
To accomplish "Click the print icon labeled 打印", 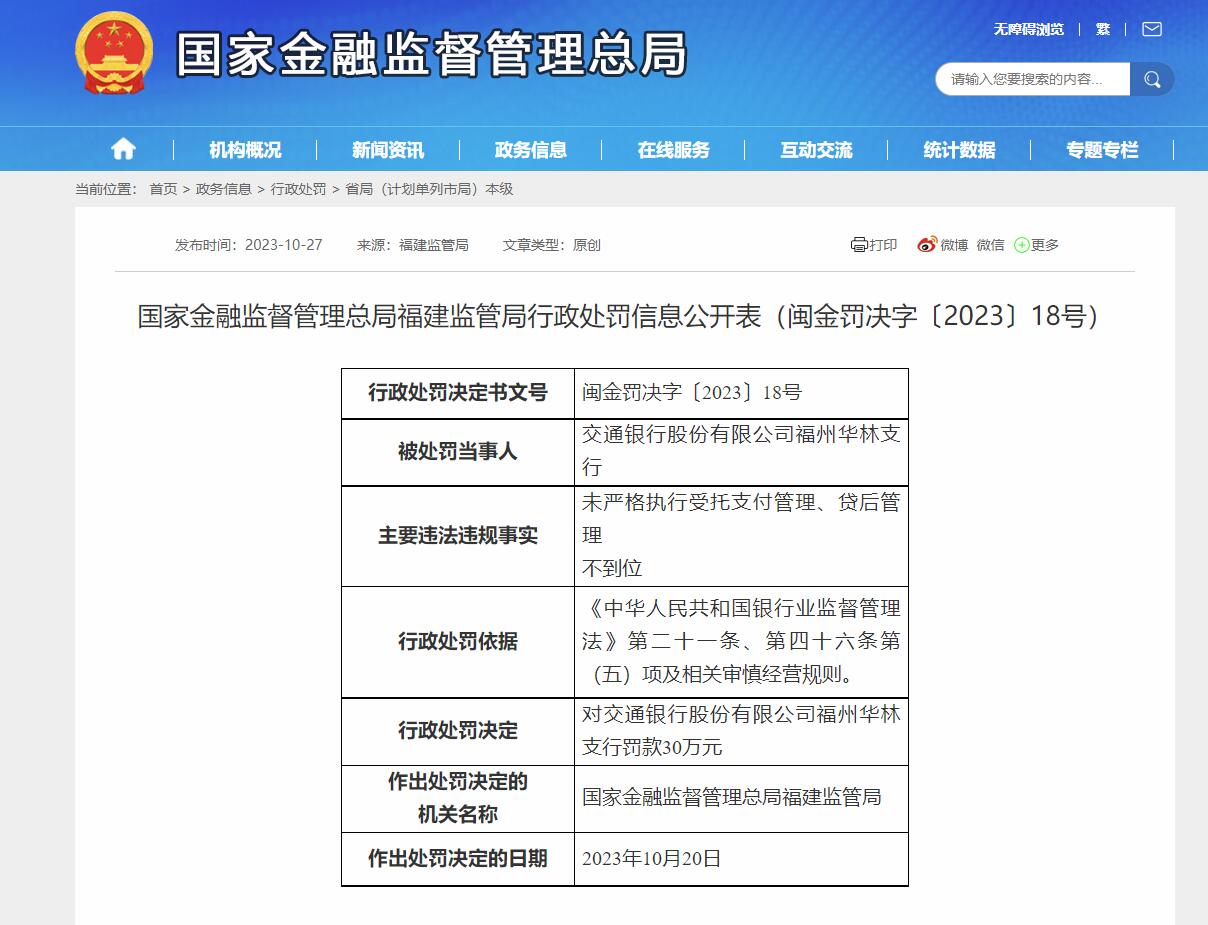I will (x=874, y=243).
